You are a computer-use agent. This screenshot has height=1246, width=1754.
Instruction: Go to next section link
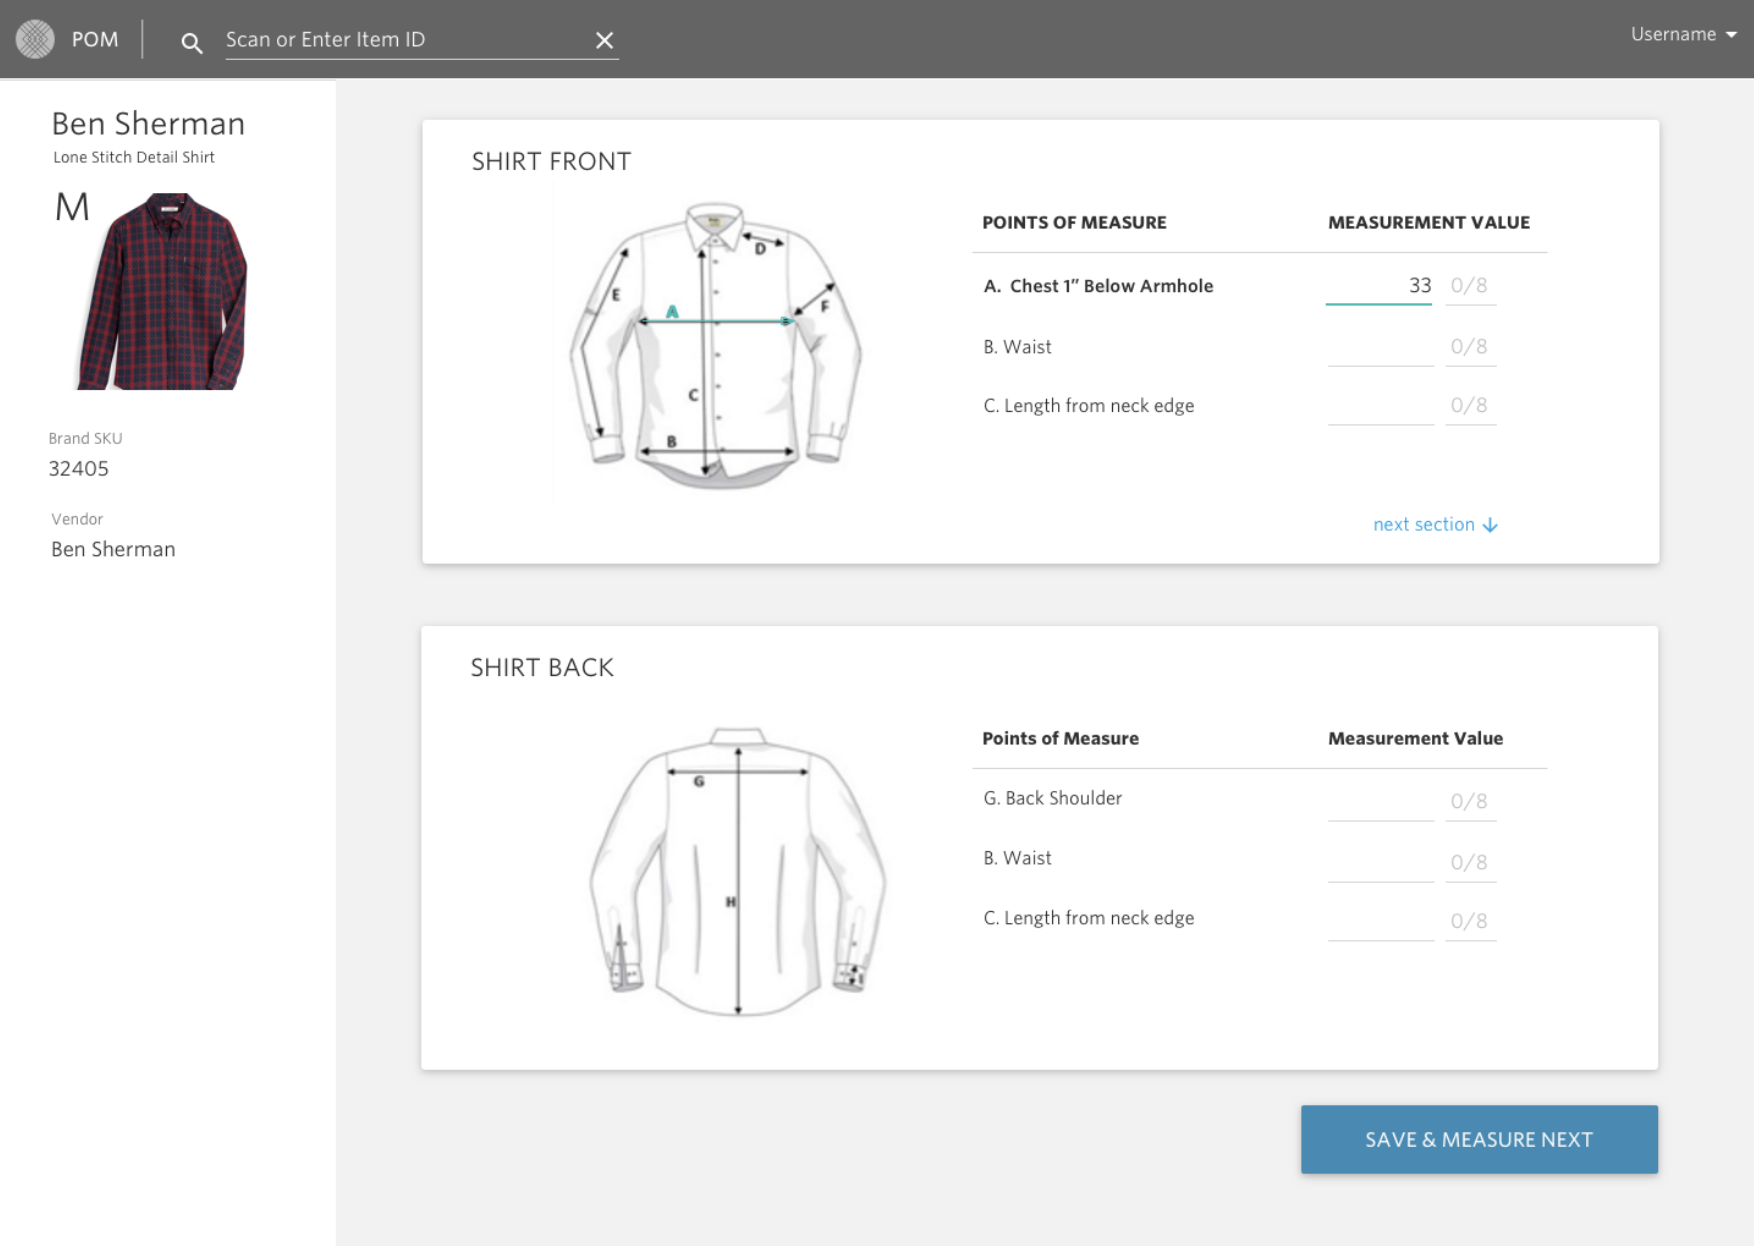(1434, 525)
